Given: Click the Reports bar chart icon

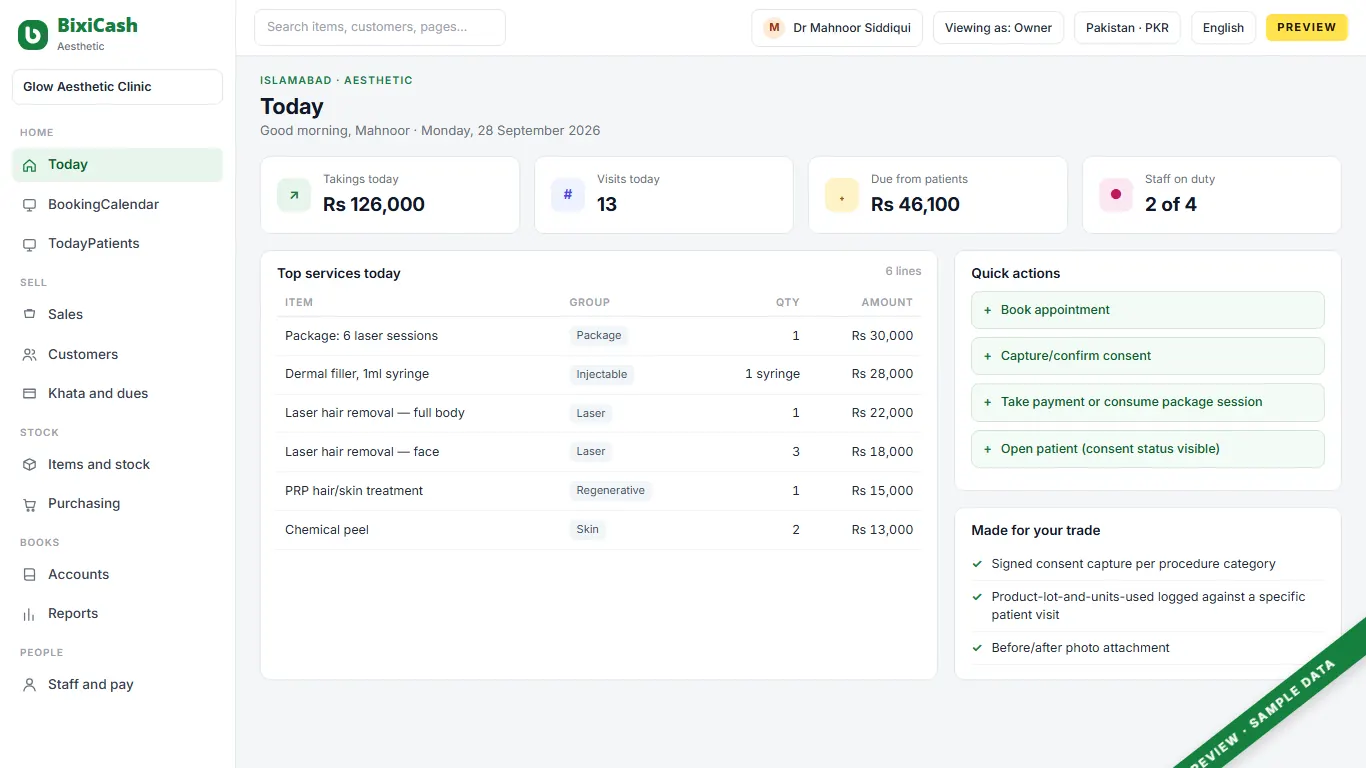Looking at the screenshot, I should (29, 614).
